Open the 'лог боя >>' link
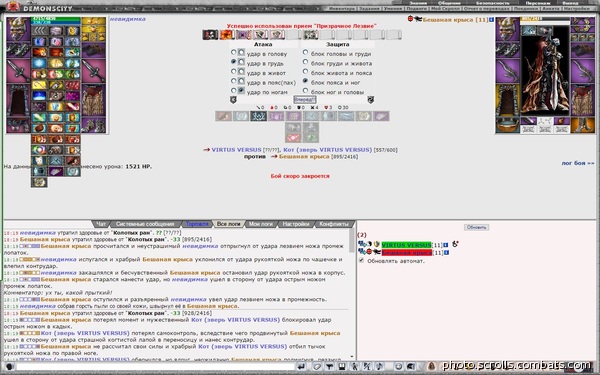This screenshot has height=375, width=600. point(578,163)
